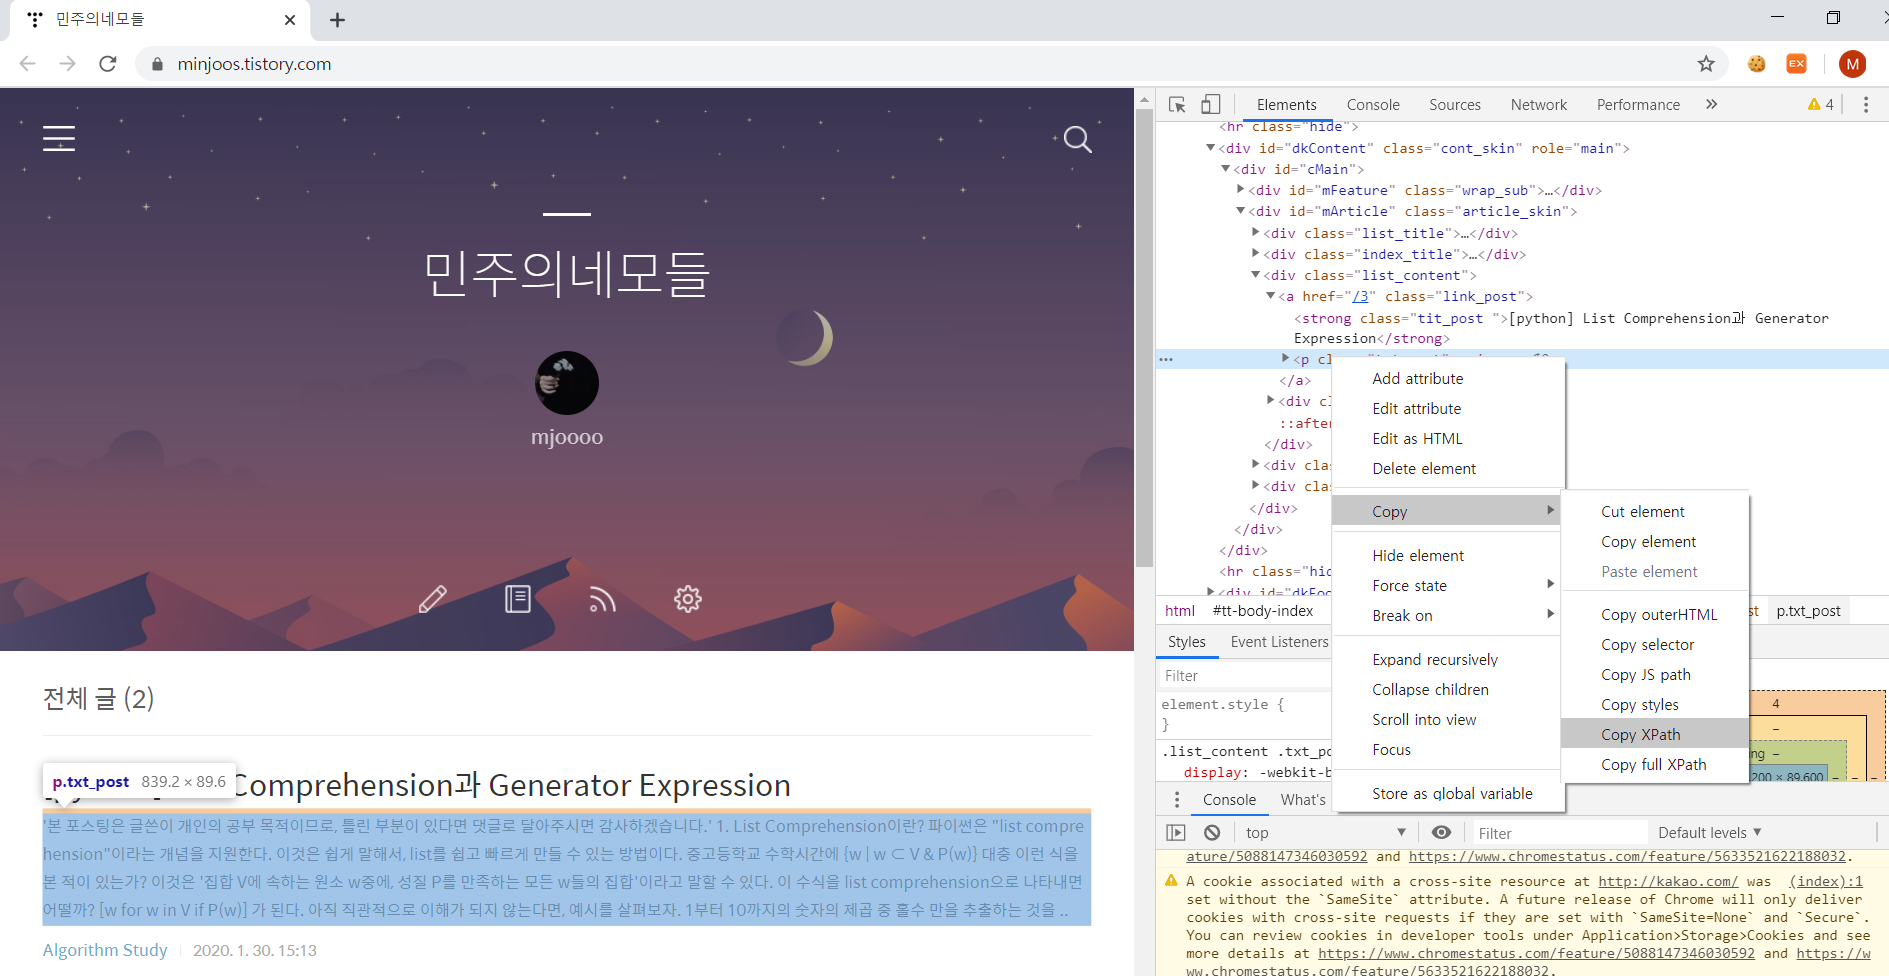Viewport: 1889px width, 976px height.
Task: Expand the div#mFeature node
Action: coord(1241,189)
